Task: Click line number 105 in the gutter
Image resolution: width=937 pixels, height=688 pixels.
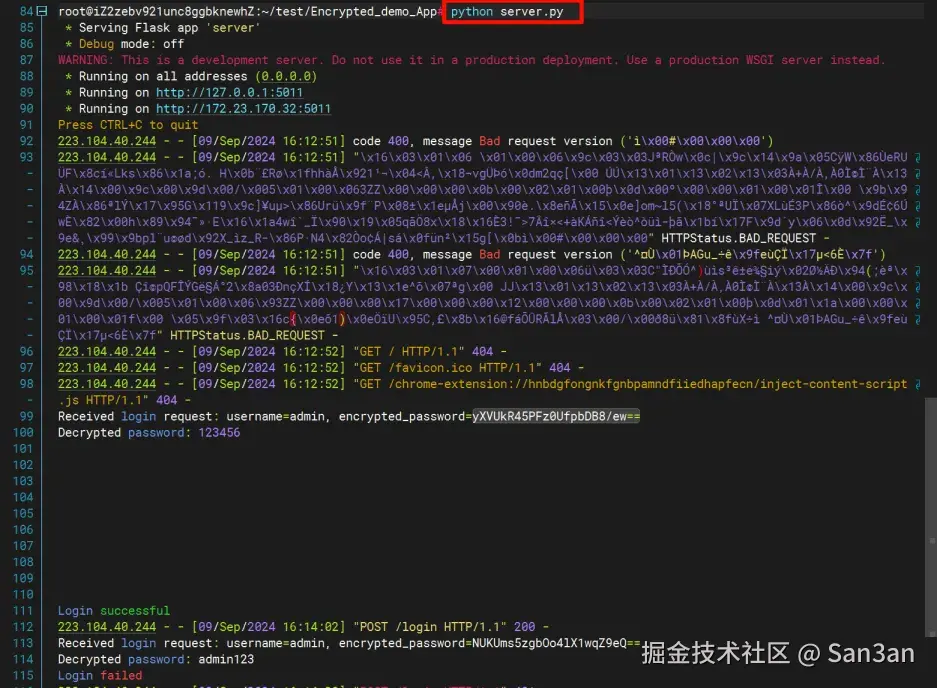Action: coord(23,513)
